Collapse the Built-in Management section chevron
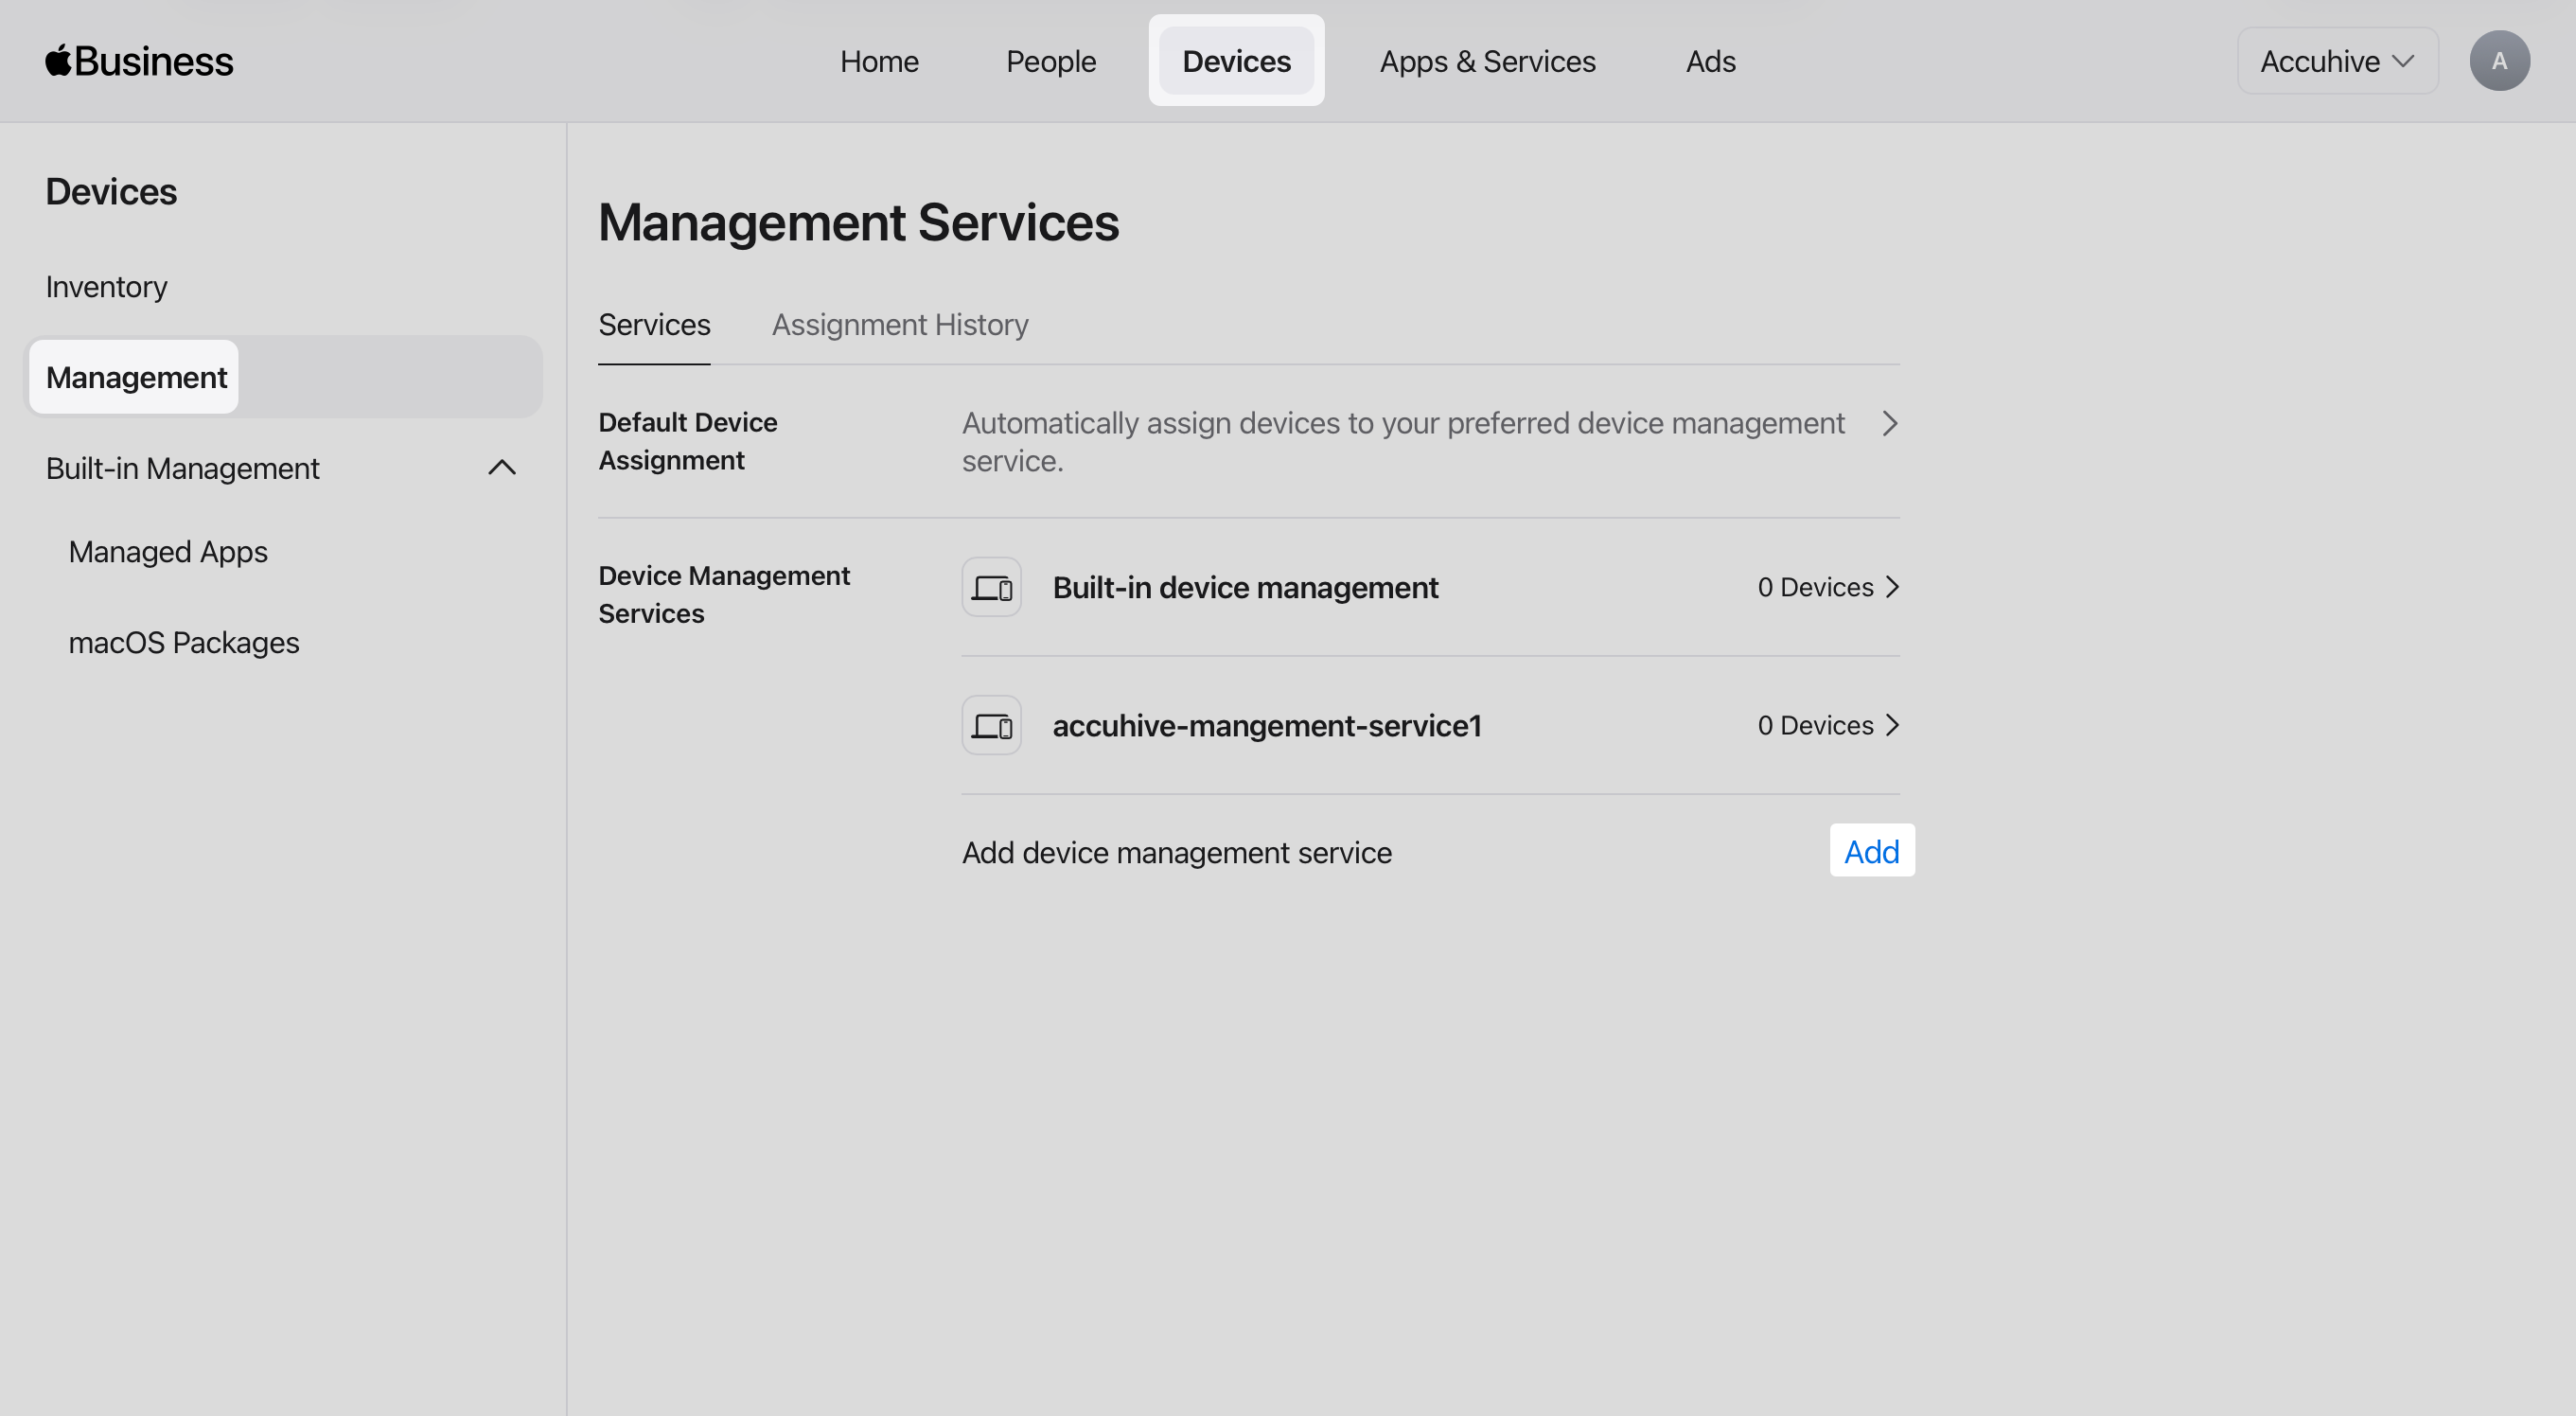The image size is (2576, 1416). click(x=501, y=468)
